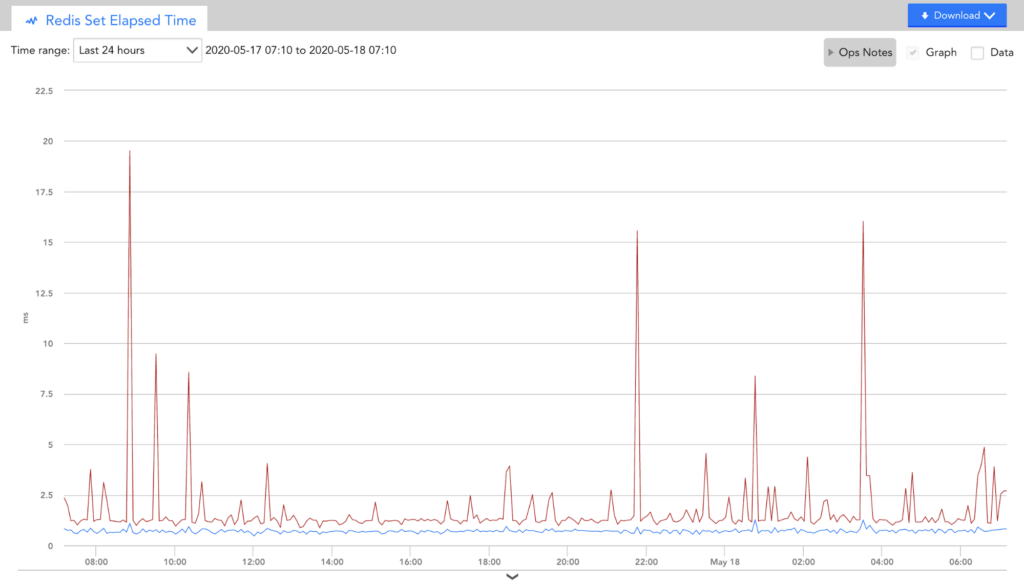Image resolution: width=1024 pixels, height=585 pixels.
Task: Open the Ops Notes panel
Action: click(x=859, y=52)
